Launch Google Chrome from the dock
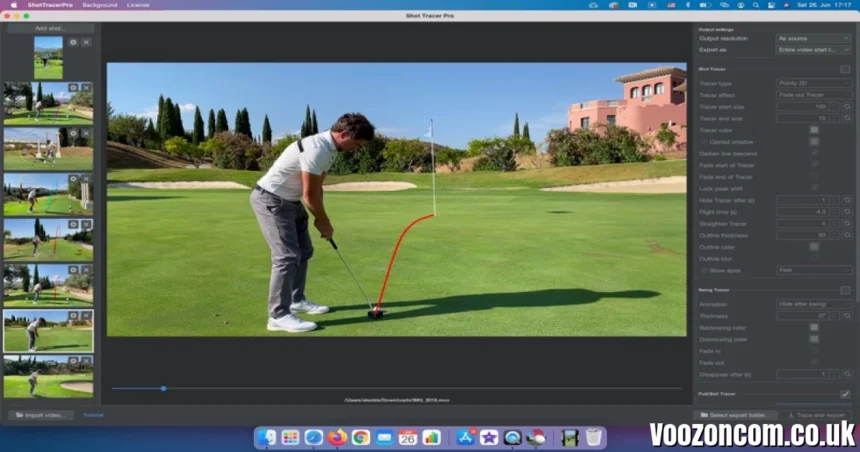 pos(361,437)
